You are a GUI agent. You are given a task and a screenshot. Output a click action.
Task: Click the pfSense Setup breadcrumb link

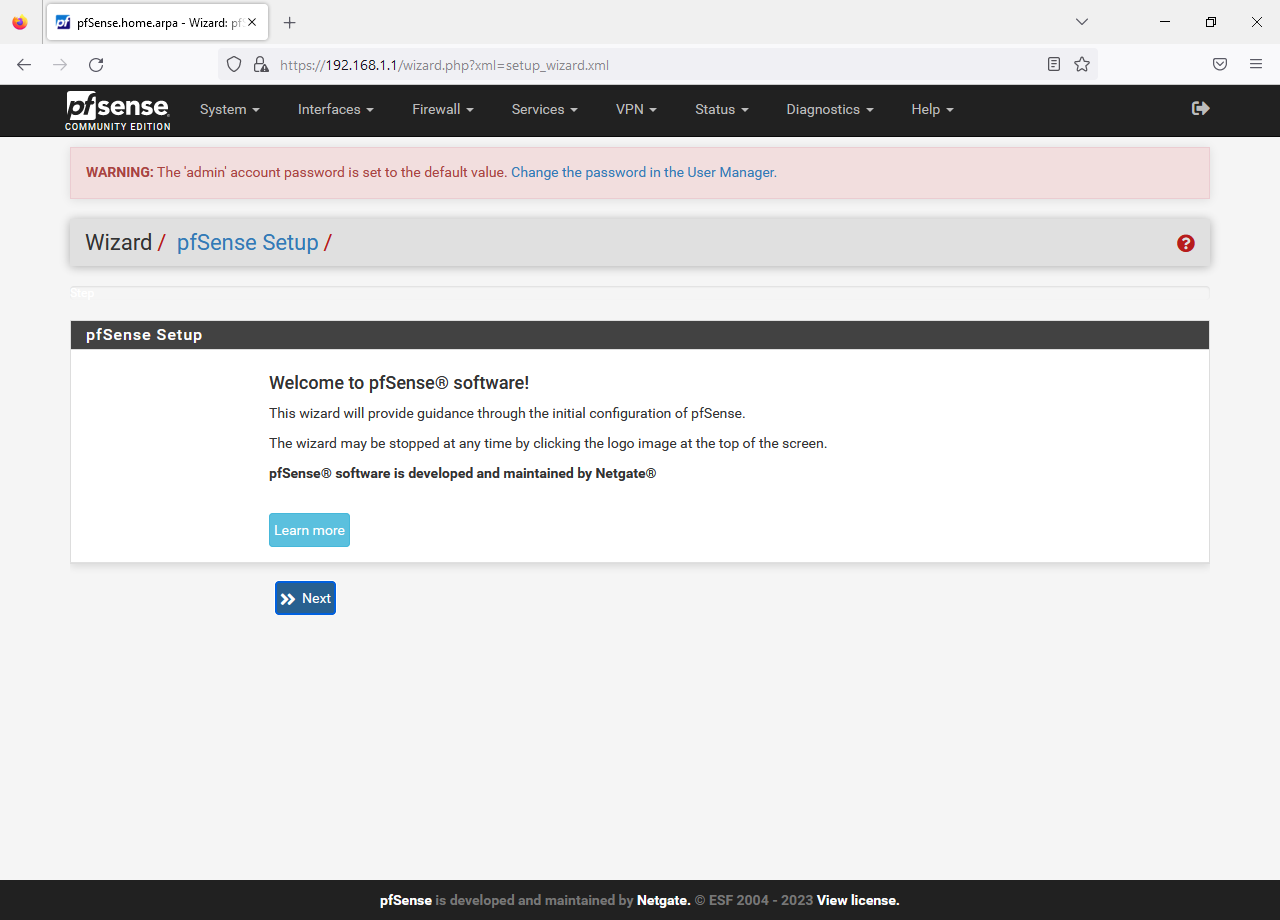tap(248, 243)
